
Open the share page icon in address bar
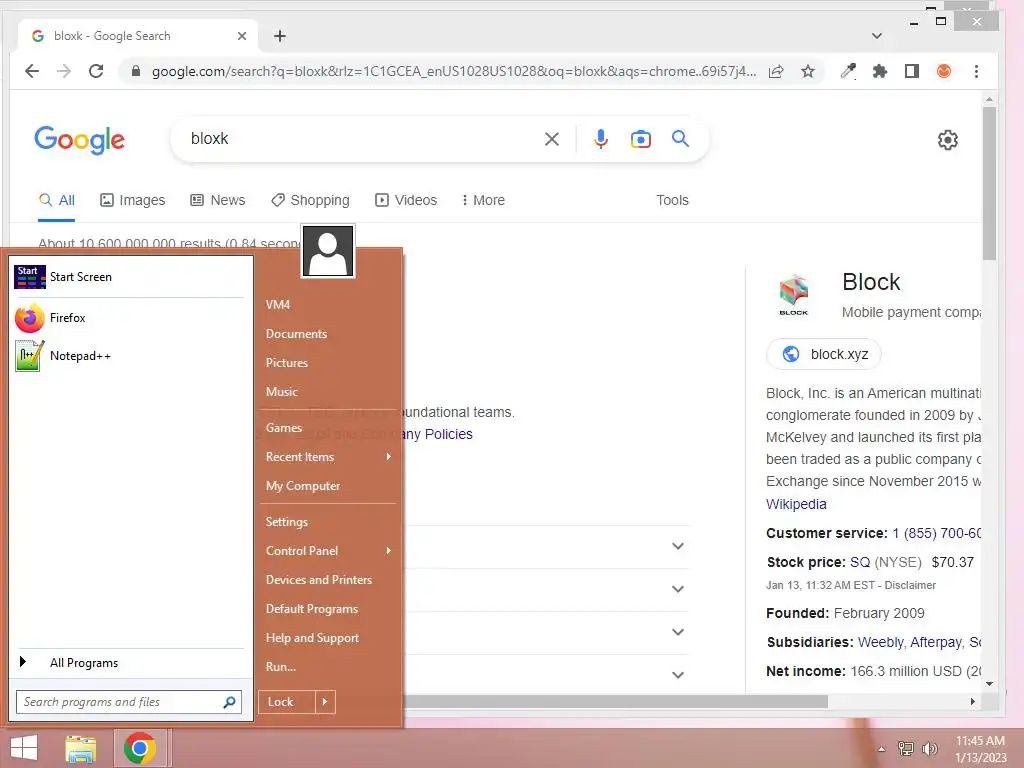(x=776, y=71)
